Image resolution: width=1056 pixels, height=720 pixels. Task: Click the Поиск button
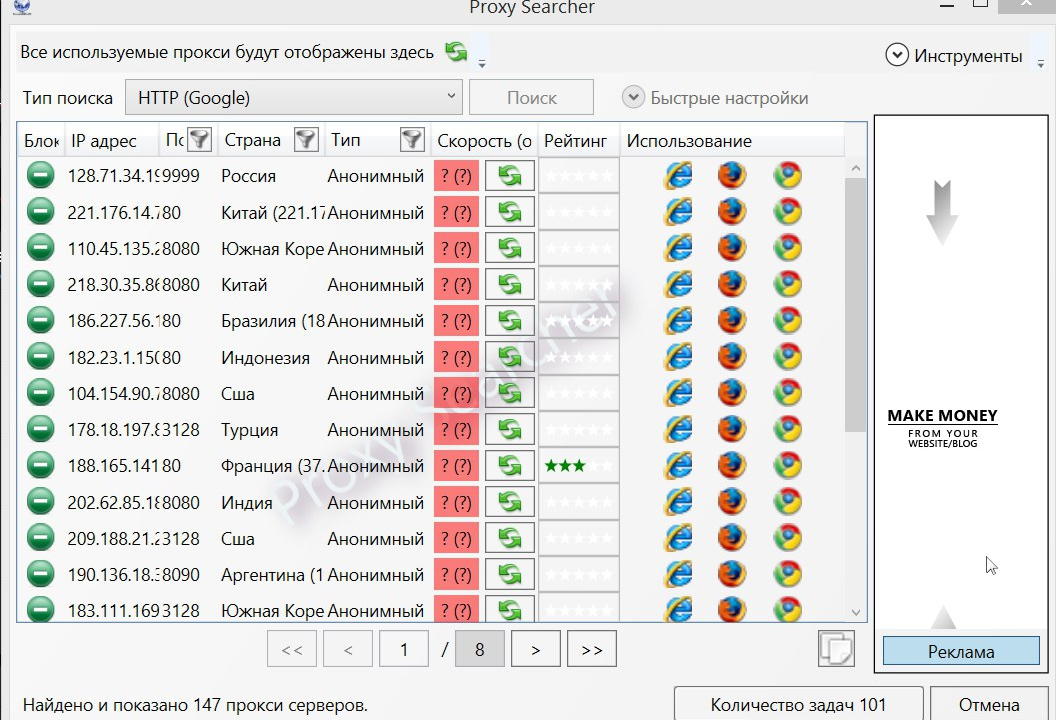(531, 97)
